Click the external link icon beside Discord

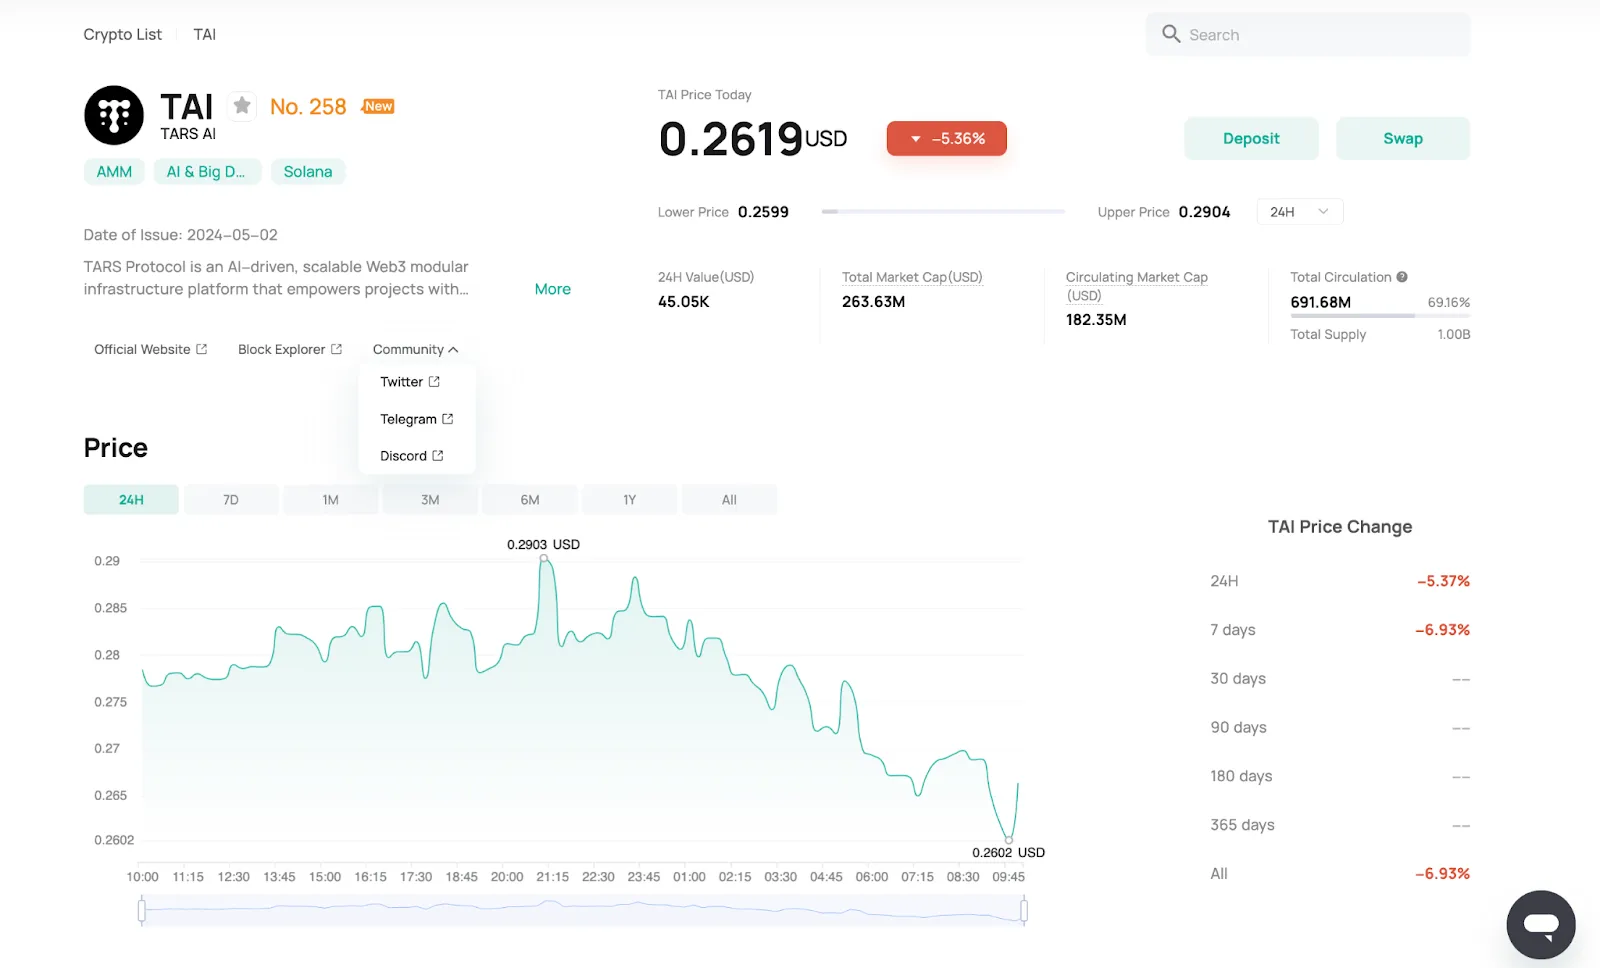coord(437,456)
